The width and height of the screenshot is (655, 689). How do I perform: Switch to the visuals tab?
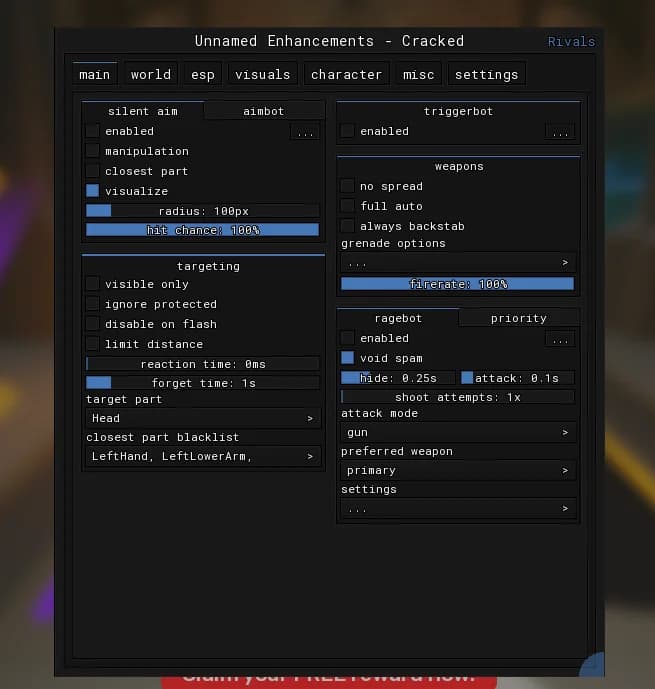coord(263,74)
